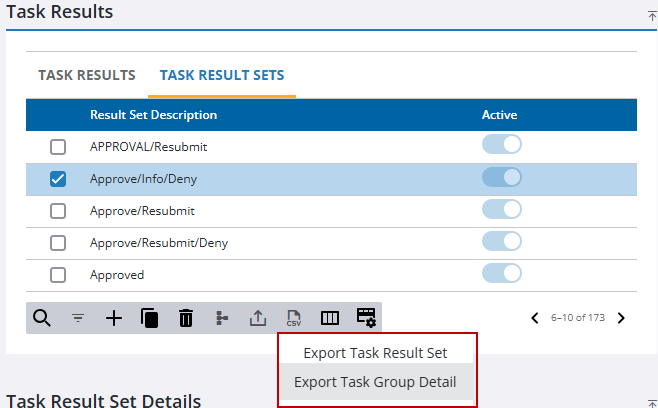Toggle Active switch for Approved row

502,274
